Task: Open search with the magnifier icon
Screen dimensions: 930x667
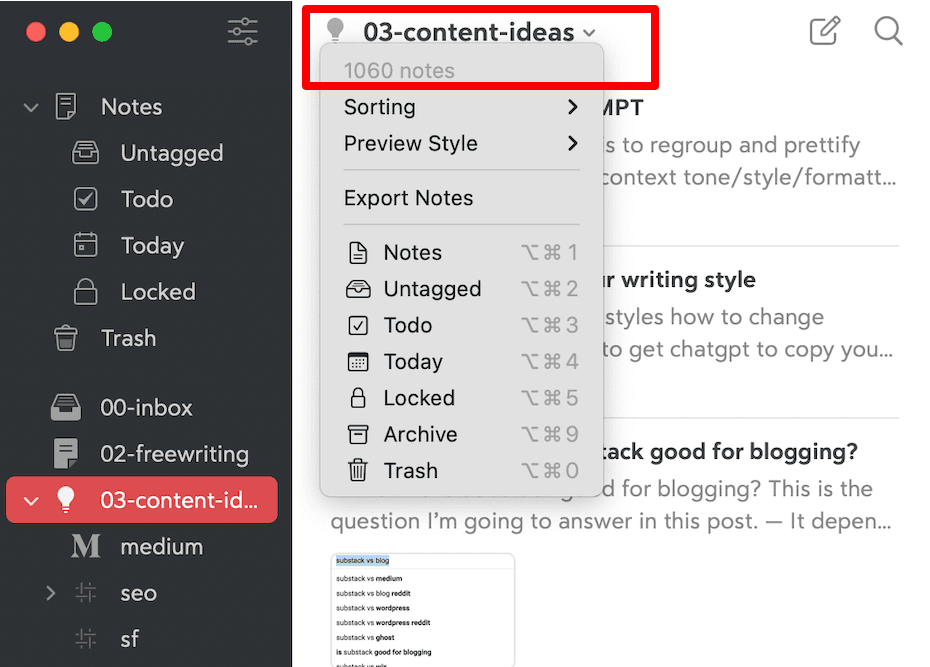Action: 888,31
